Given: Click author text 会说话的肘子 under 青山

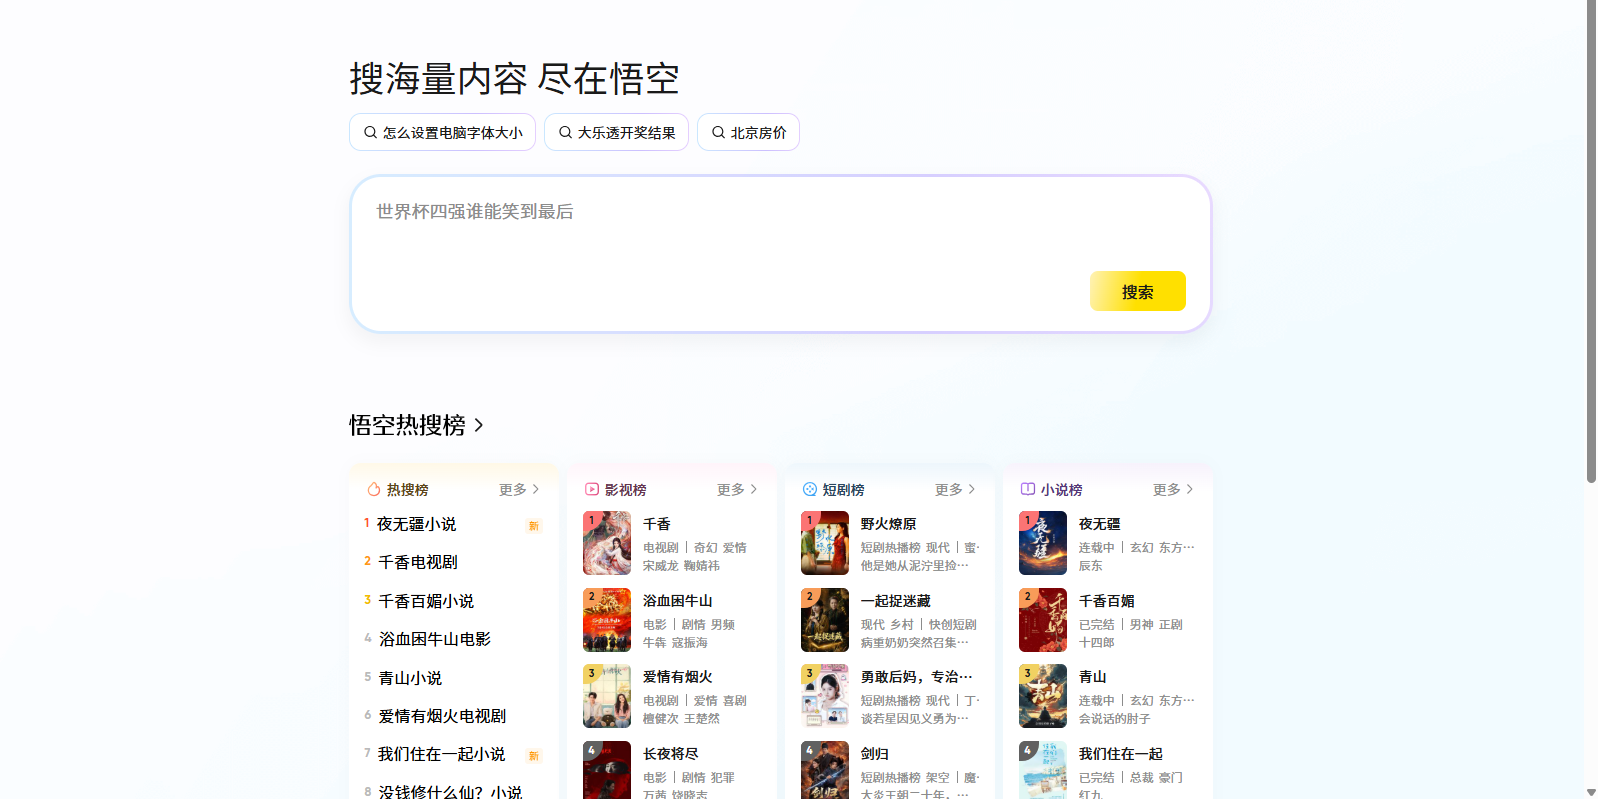Looking at the screenshot, I should pyautogui.click(x=1114, y=719).
